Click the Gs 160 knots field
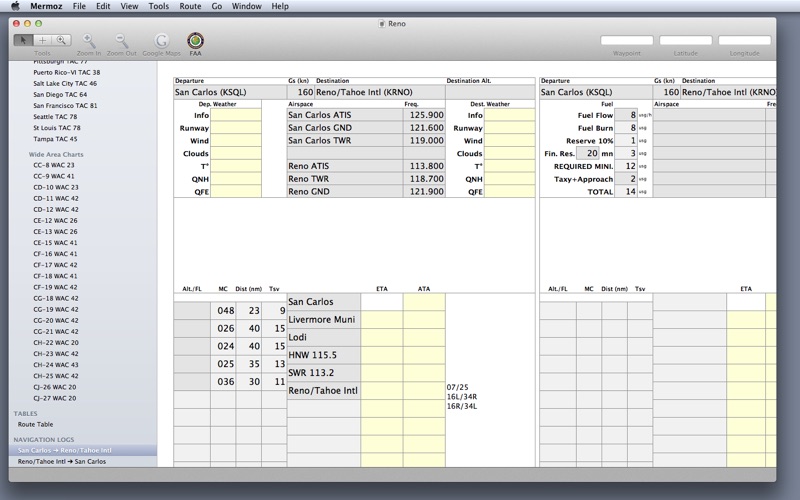This screenshot has height=500, width=800. point(301,92)
